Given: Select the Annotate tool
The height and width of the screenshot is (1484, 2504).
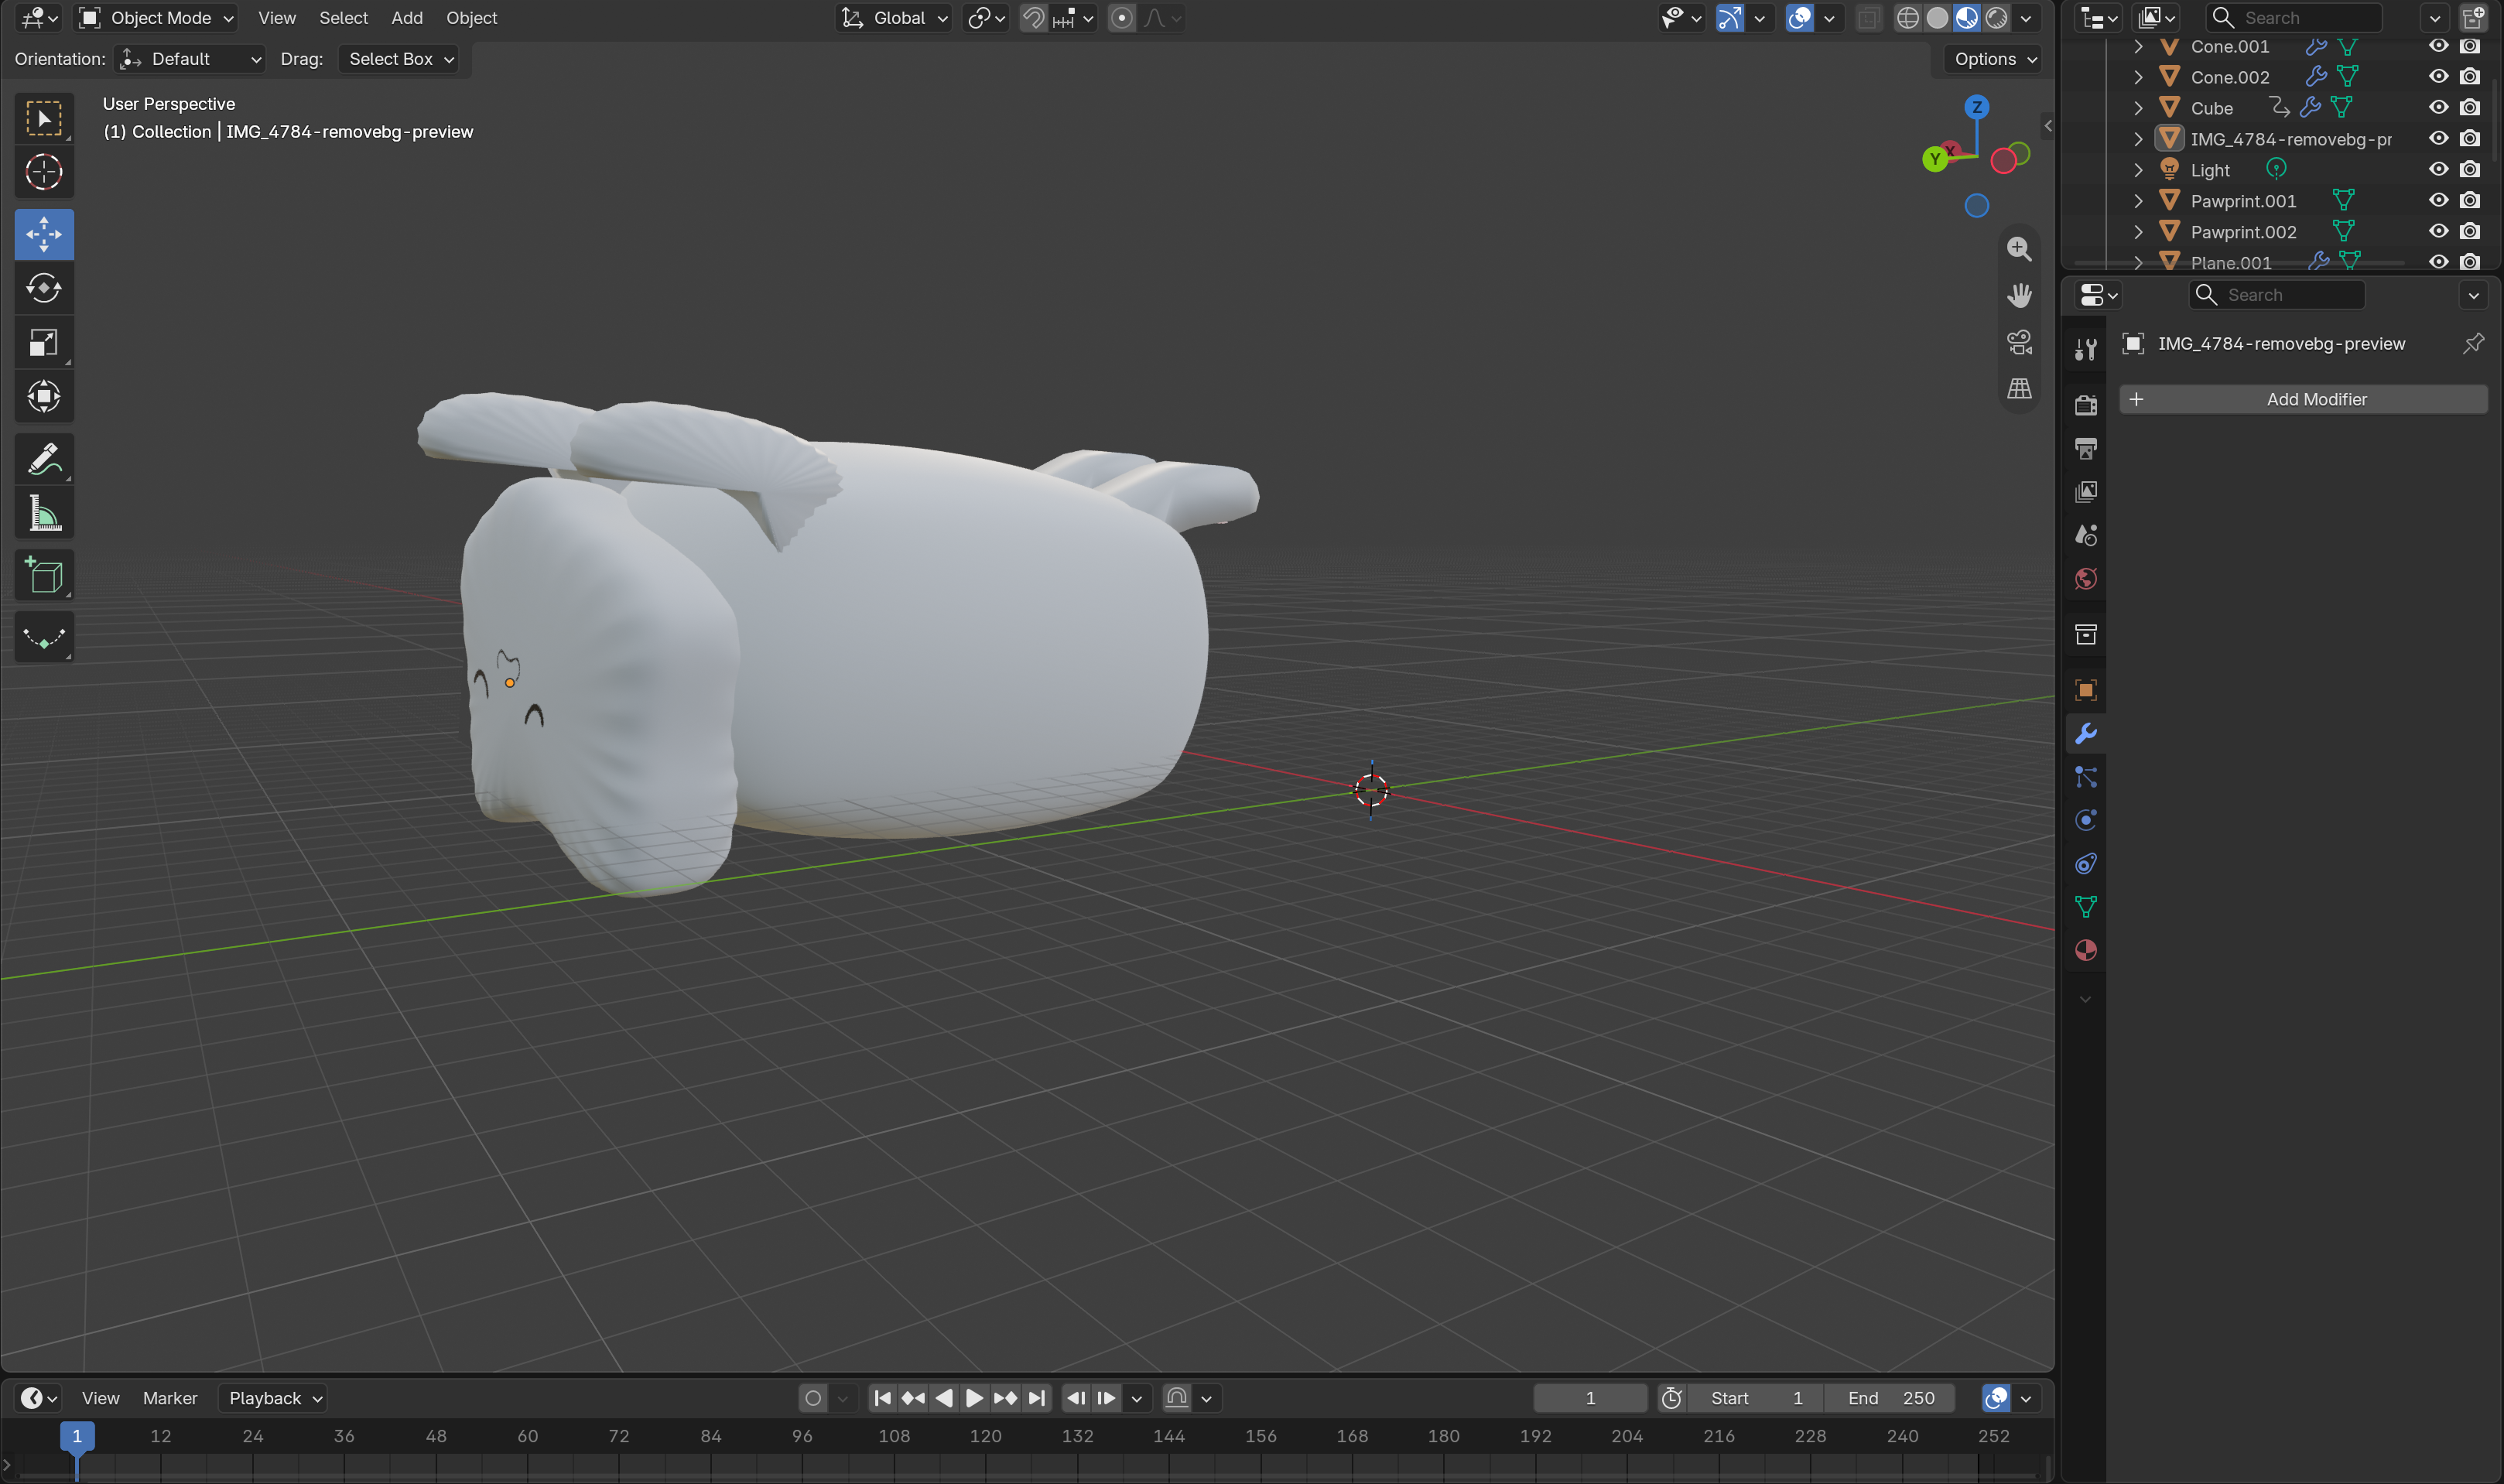Looking at the screenshot, I should pos(44,459).
